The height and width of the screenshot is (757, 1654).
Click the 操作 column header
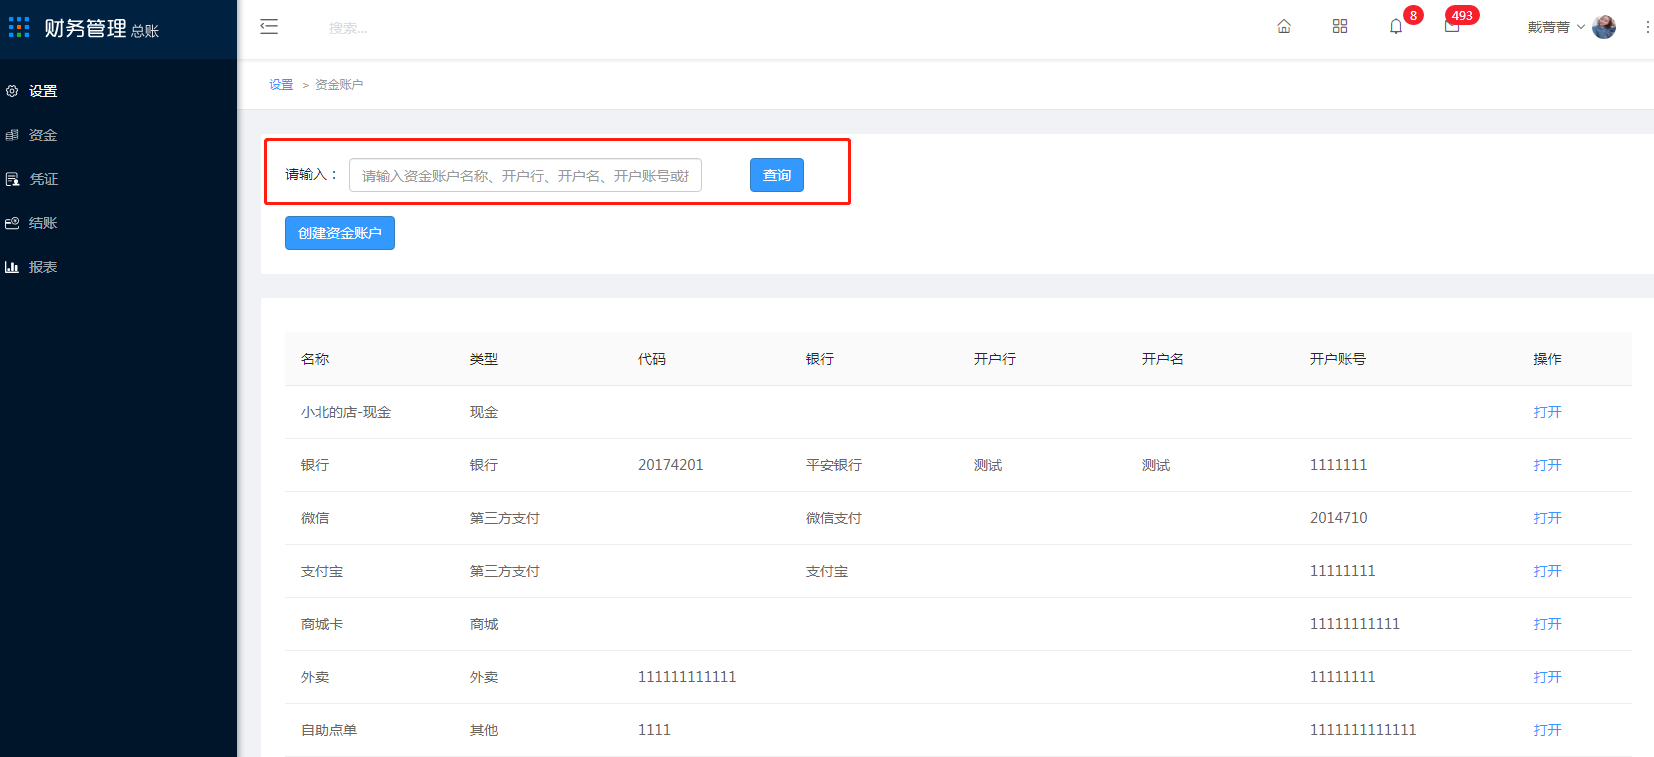(1547, 359)
